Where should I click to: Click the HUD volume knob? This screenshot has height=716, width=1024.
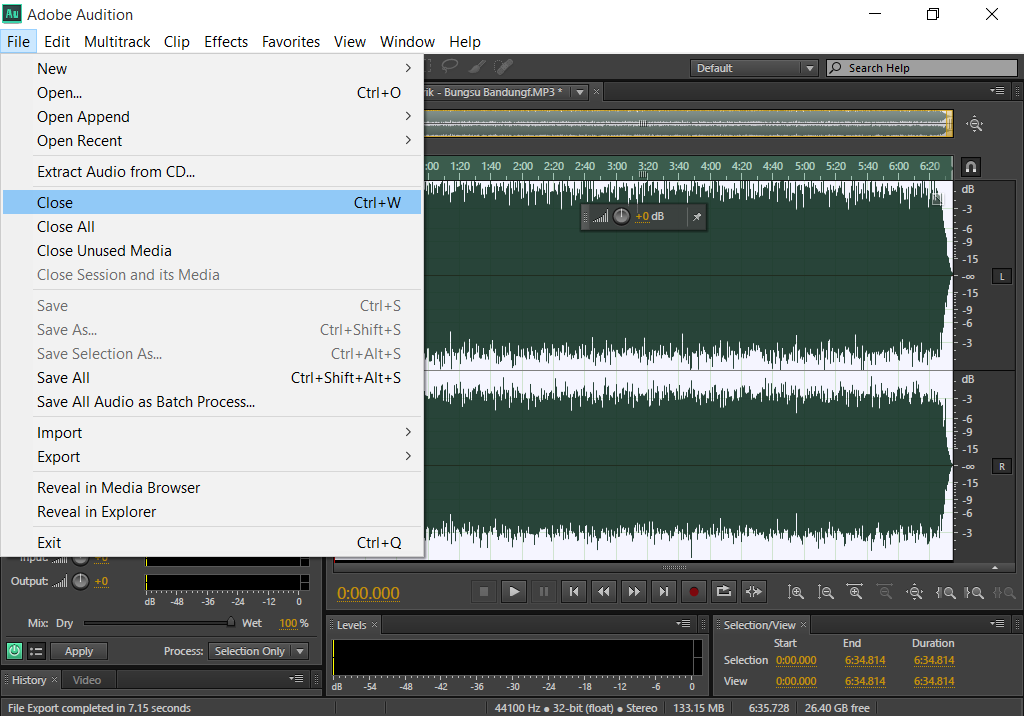(x=621, y=216)
